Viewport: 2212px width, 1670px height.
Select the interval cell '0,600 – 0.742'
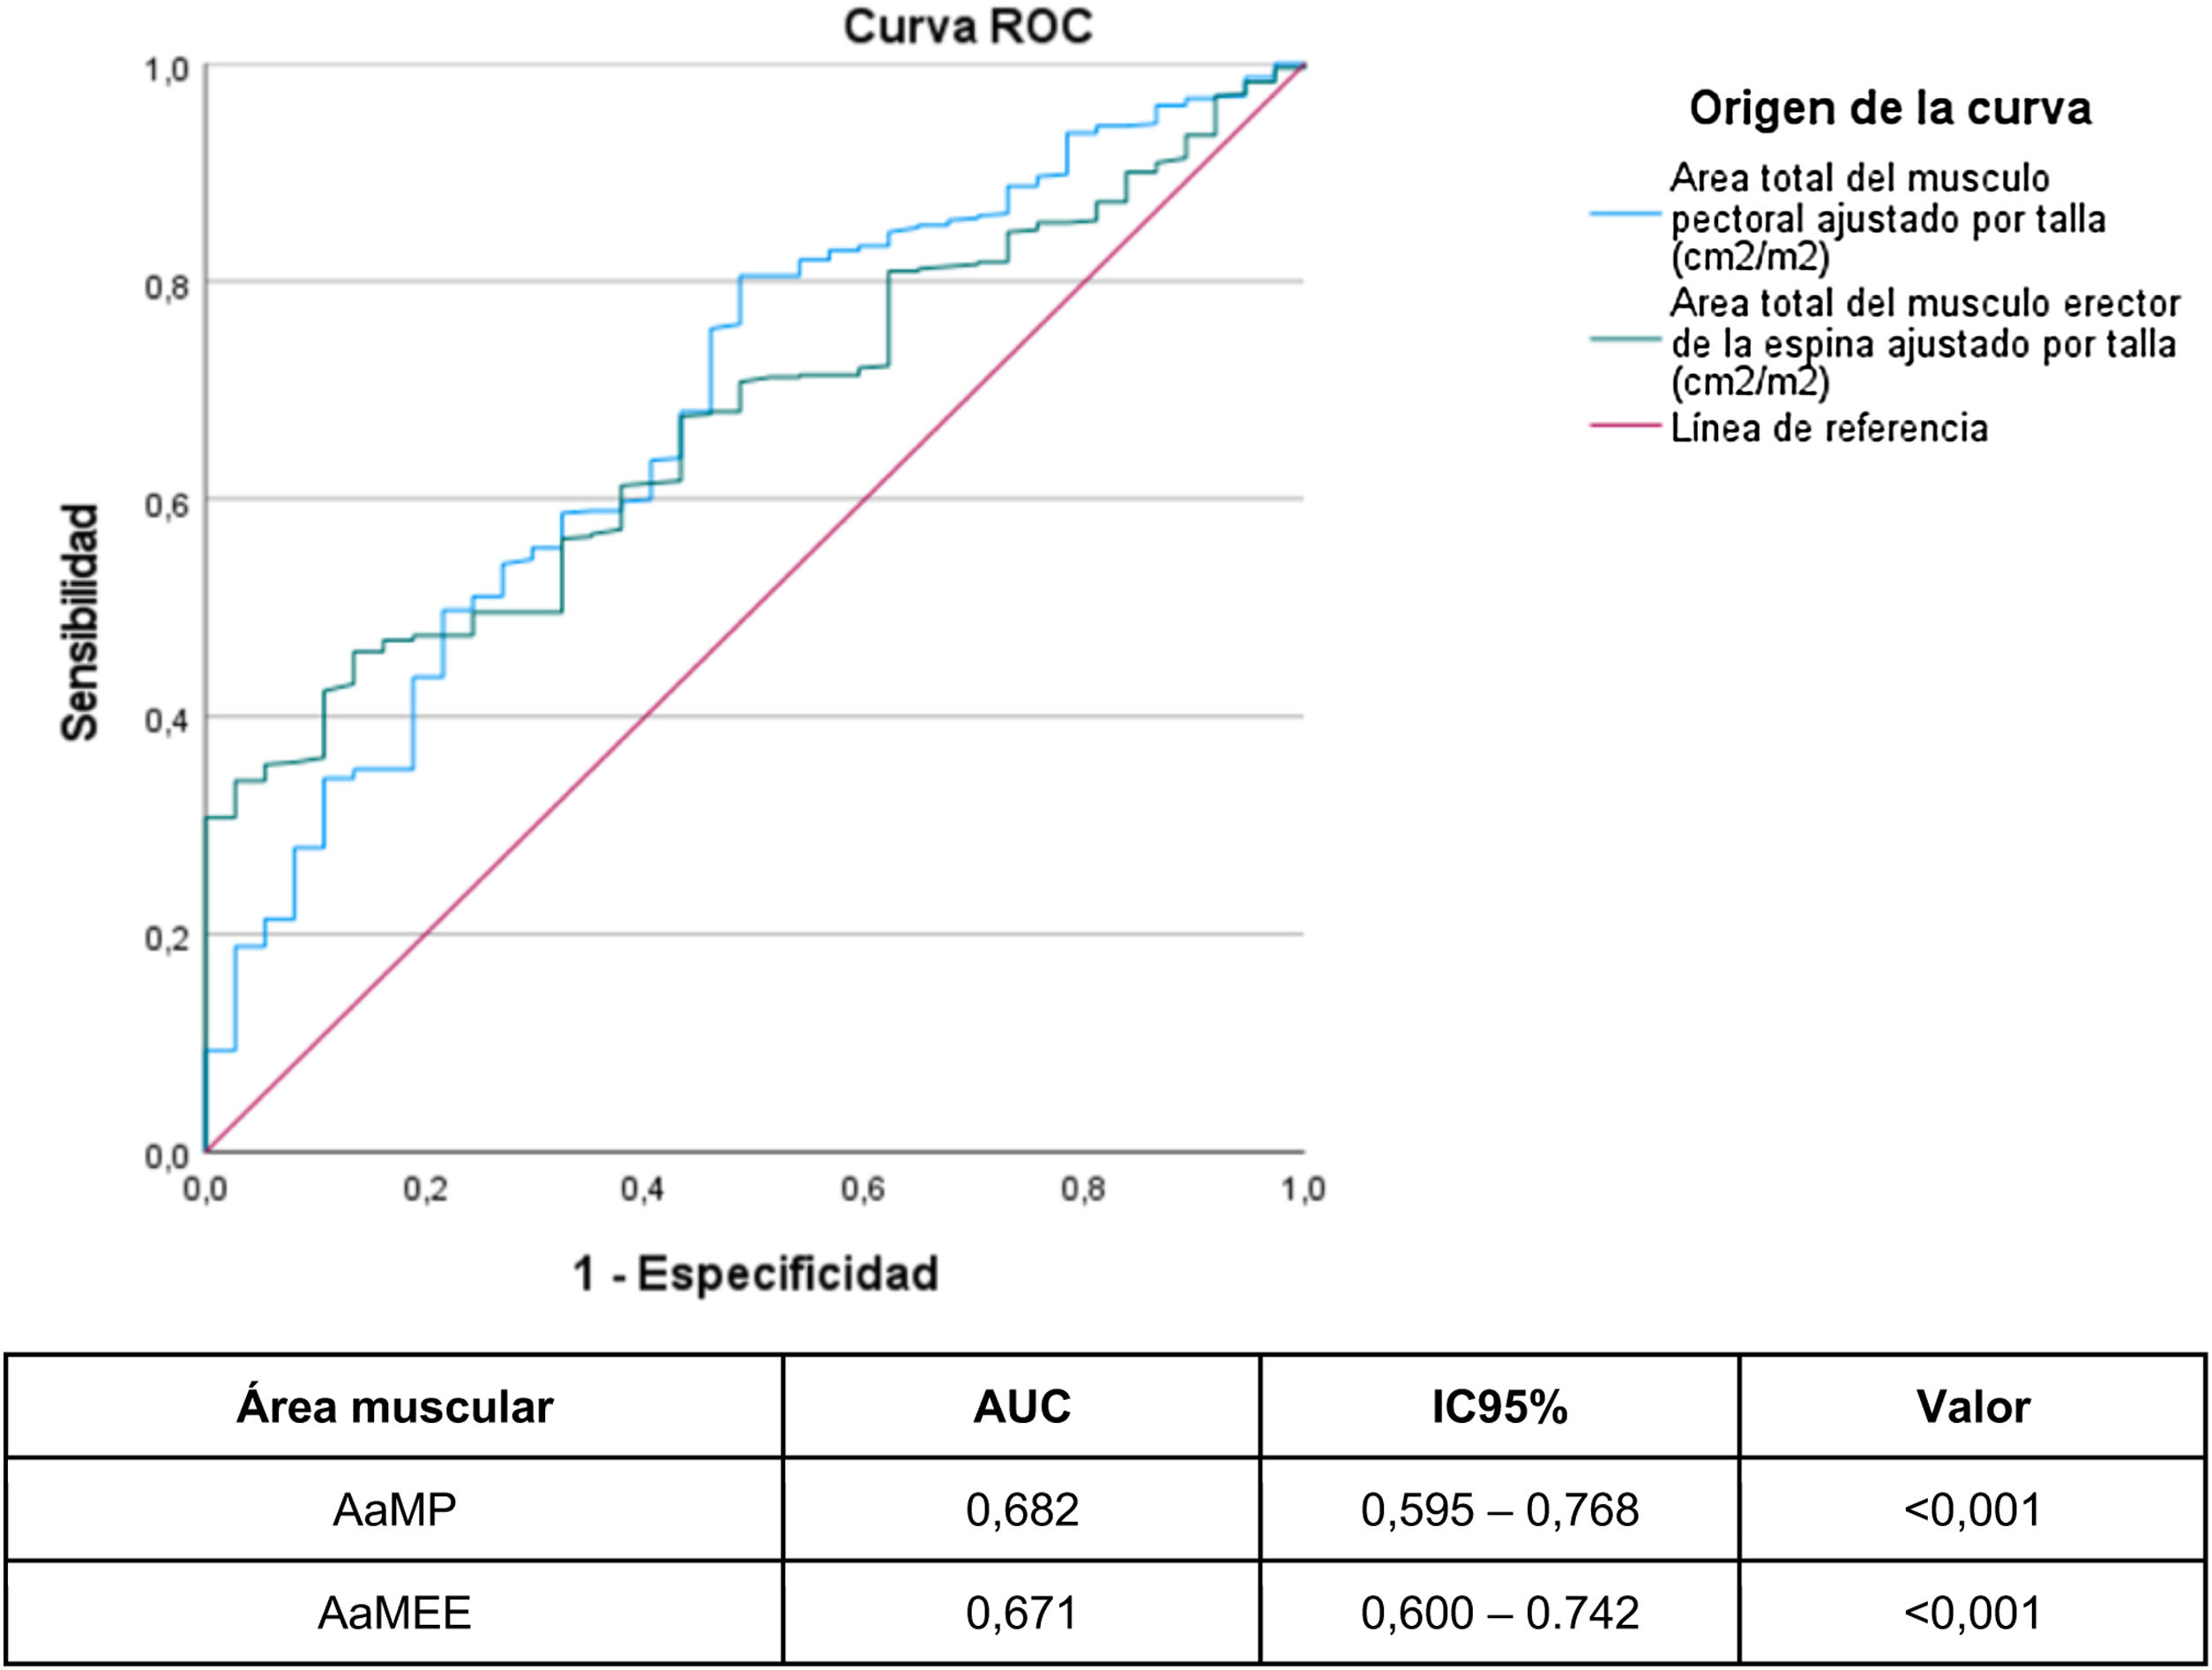(1499, 1613)
